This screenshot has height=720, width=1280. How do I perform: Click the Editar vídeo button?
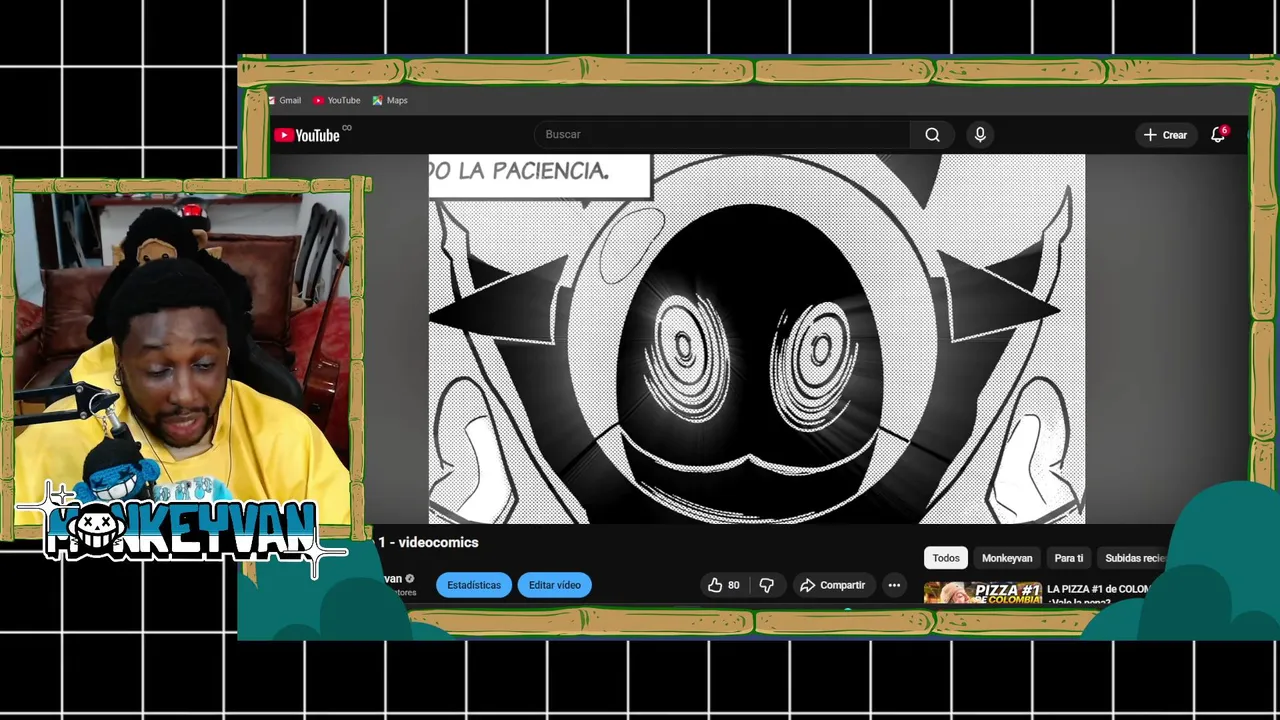coord(555,585)
